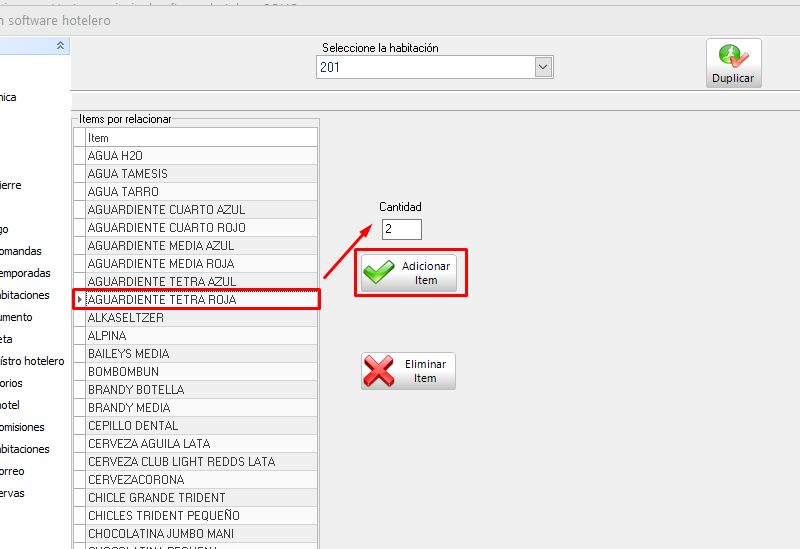Click row arrow beside AGUARDIENTE TETRA ROJA
The height and width of the screenshot is (549, 800).
(79, 299)
